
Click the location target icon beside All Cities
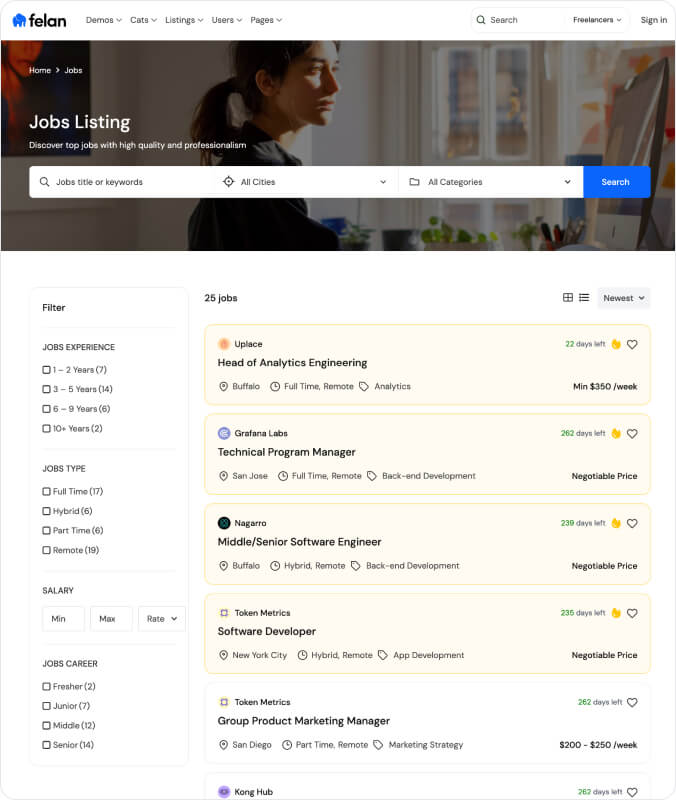click(229, 182)
